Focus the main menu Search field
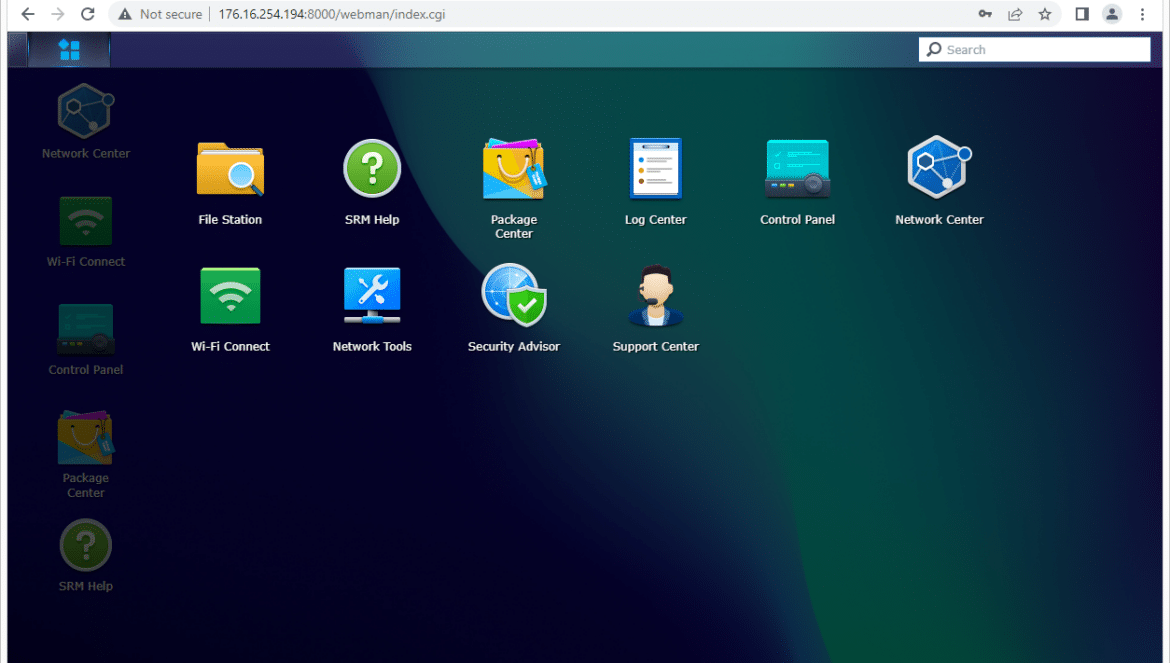Screen dimensions: 1170x663 tap(1034, 49)
